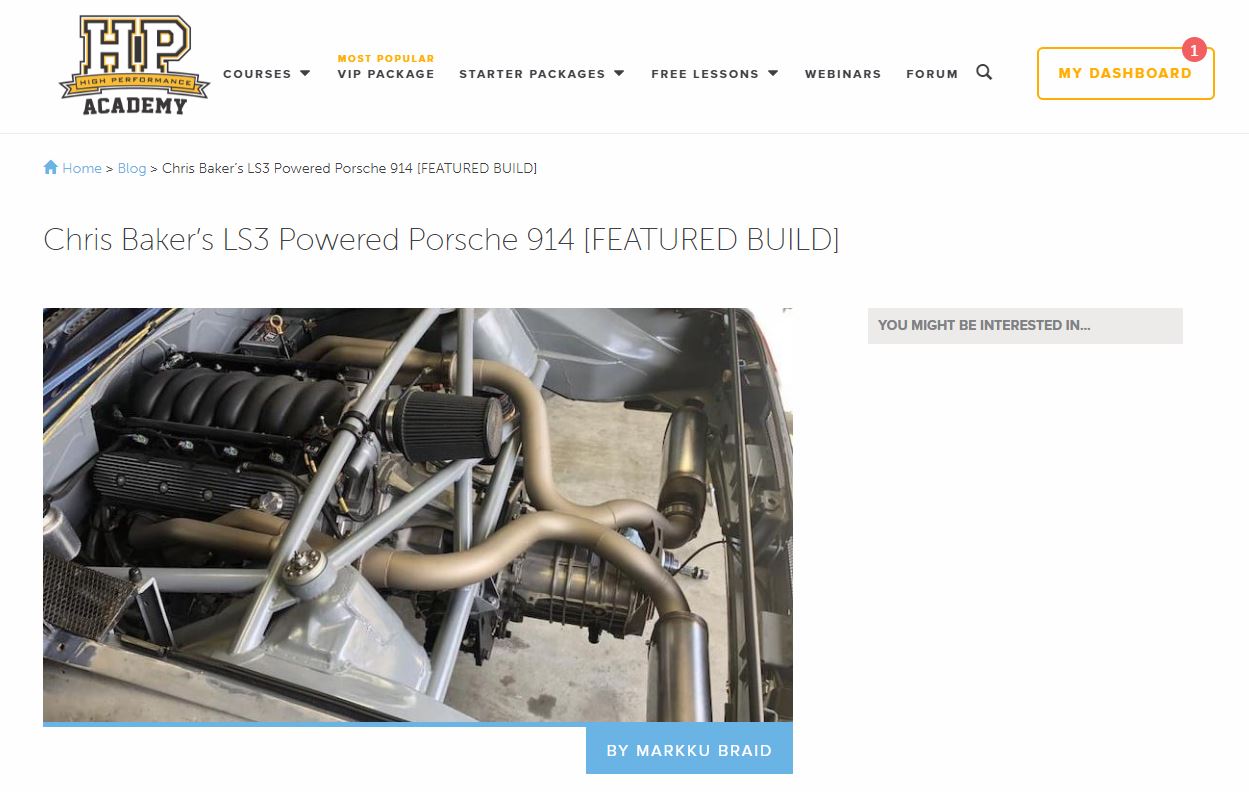Open the Free Lessons menu
This screenshot has height=792, width=1249.
pos(705,74)
